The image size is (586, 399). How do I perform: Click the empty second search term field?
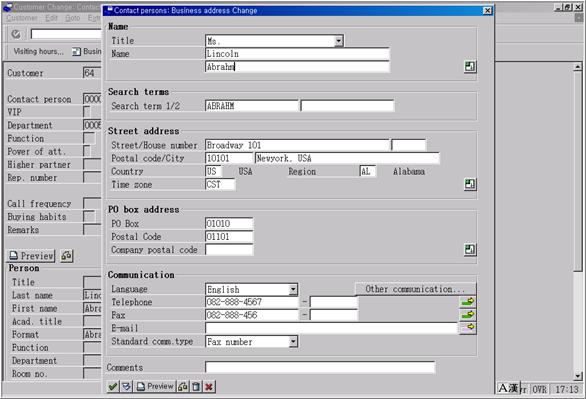[347, 106]
